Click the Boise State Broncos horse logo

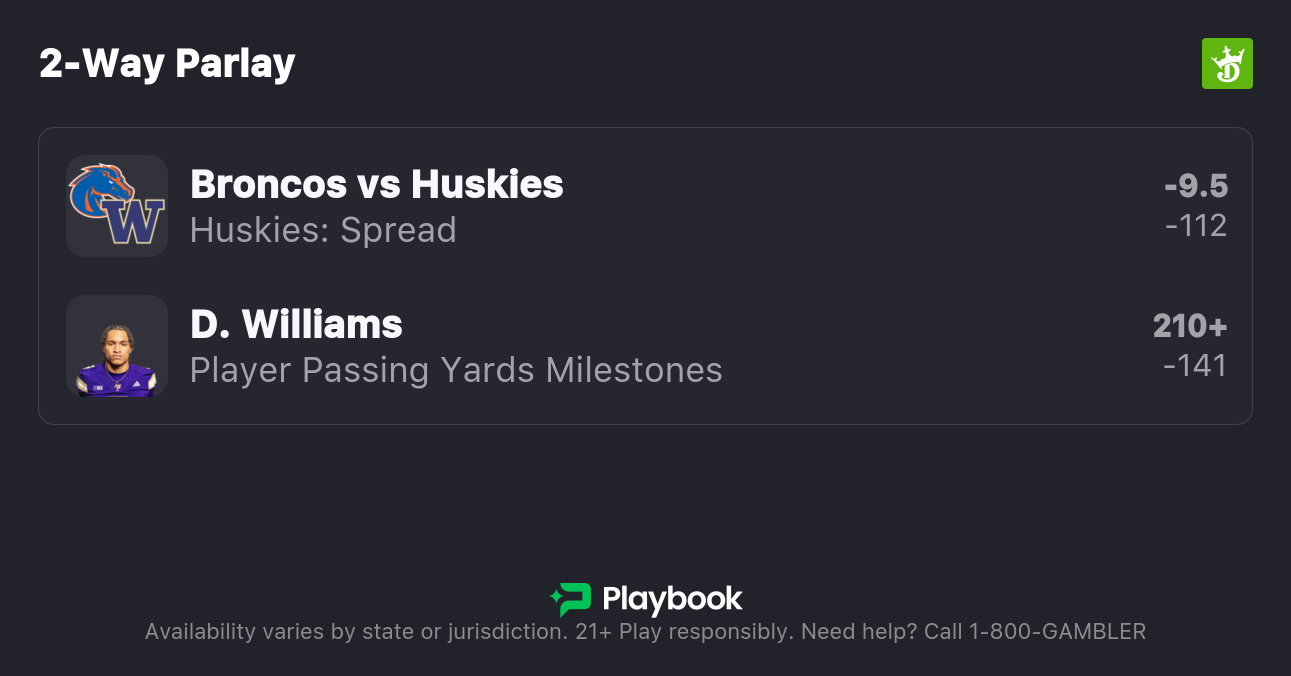tap(100, 188)
